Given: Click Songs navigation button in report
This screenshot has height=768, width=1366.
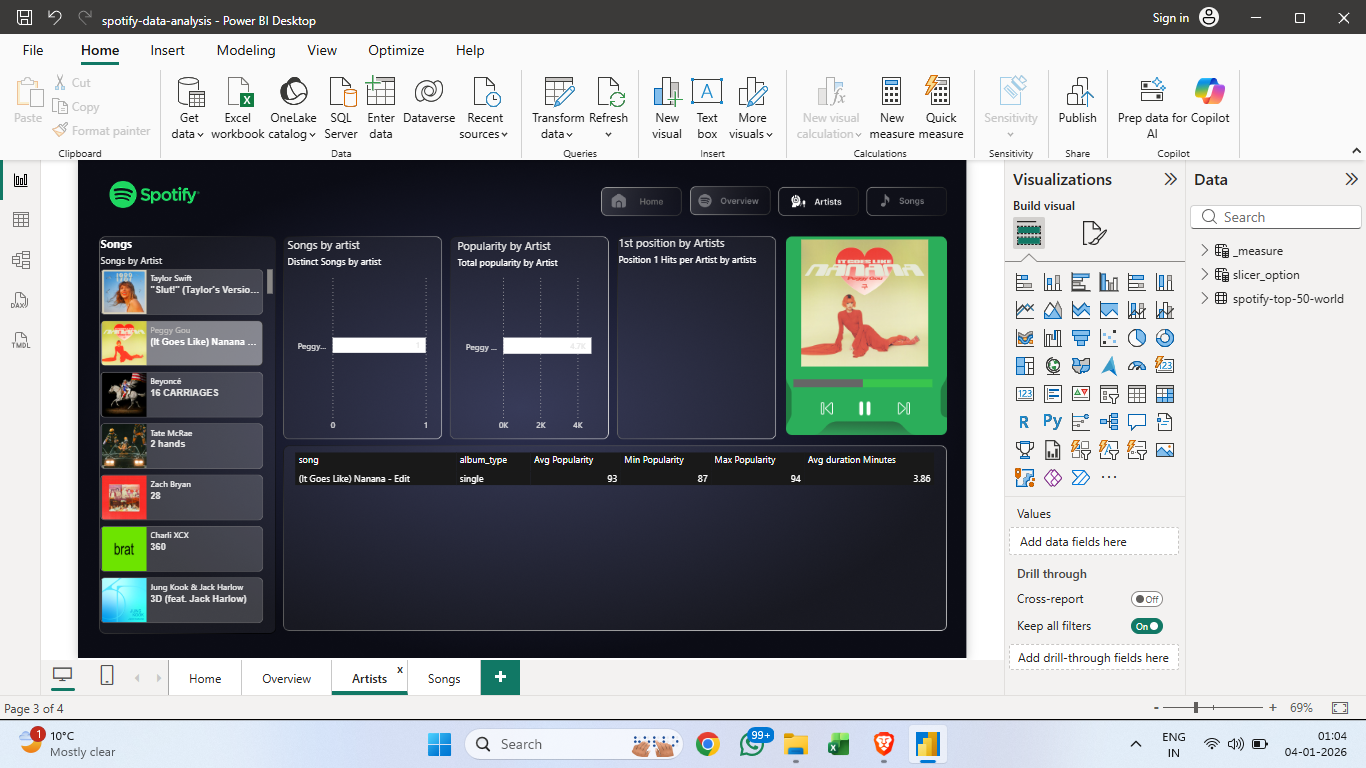Looking at the screenshot, I should point(906,201).
